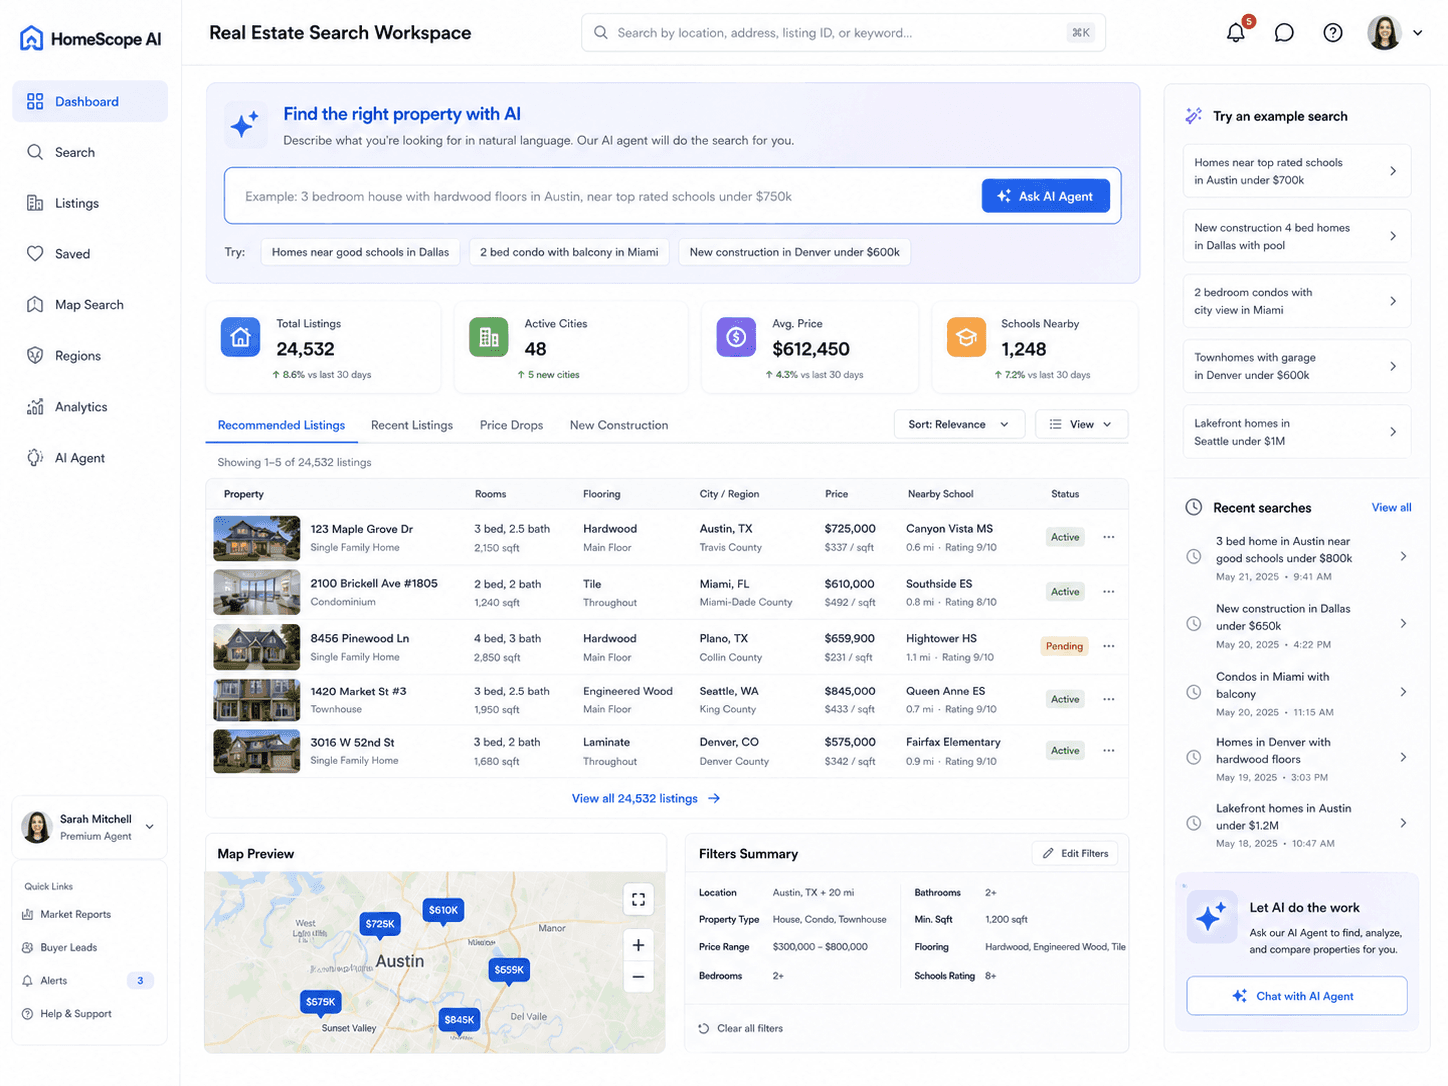
Task: Click the top search input field
Action: tap(843, 33)
